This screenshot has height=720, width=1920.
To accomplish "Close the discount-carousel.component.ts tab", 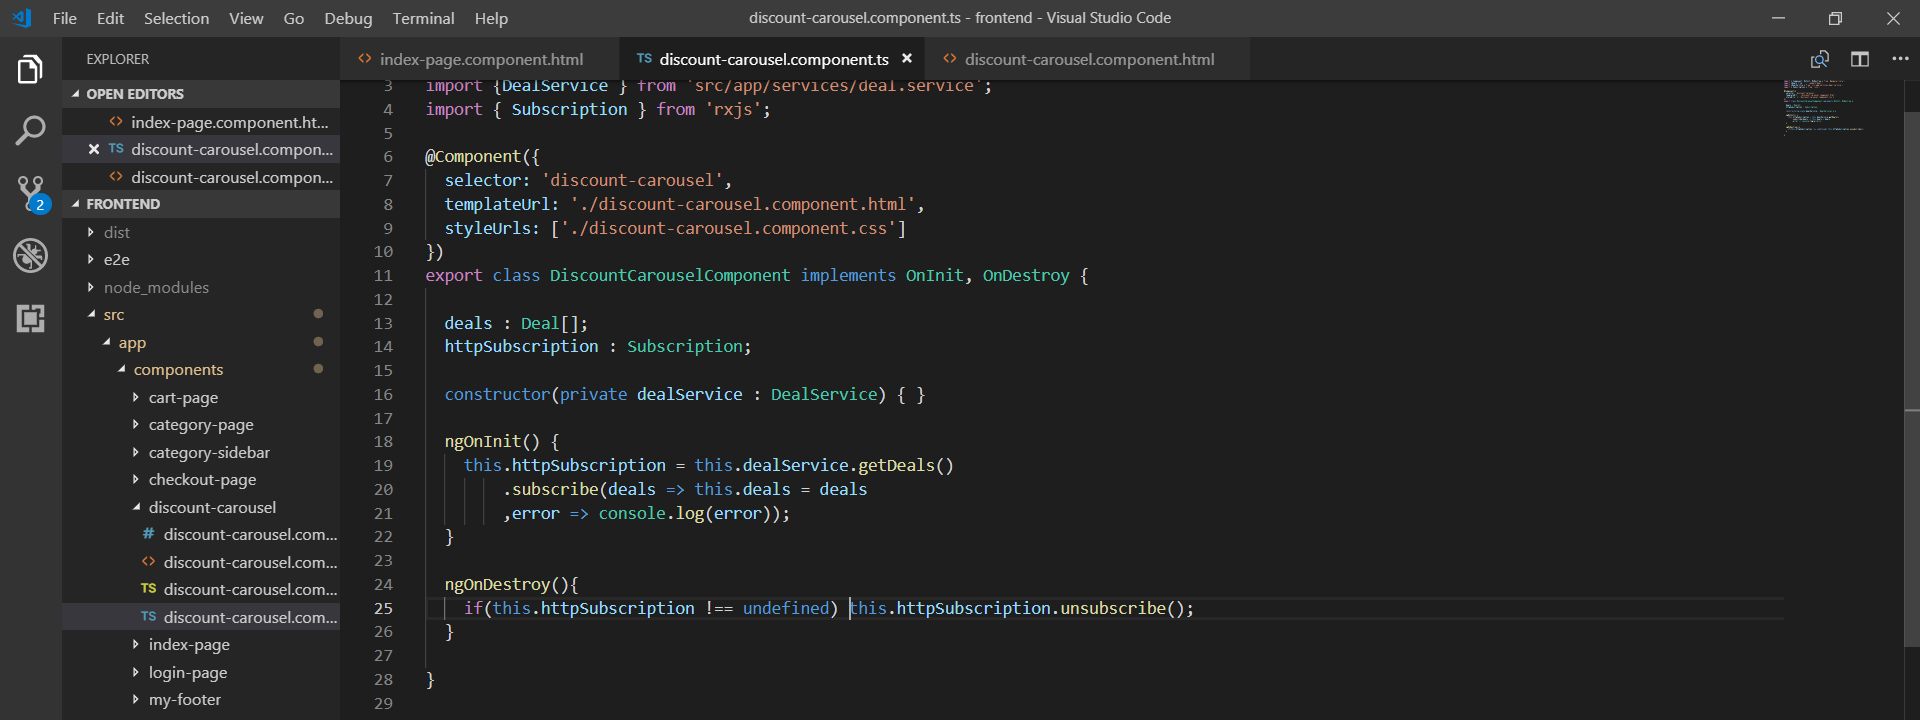I will pos(907,58).
